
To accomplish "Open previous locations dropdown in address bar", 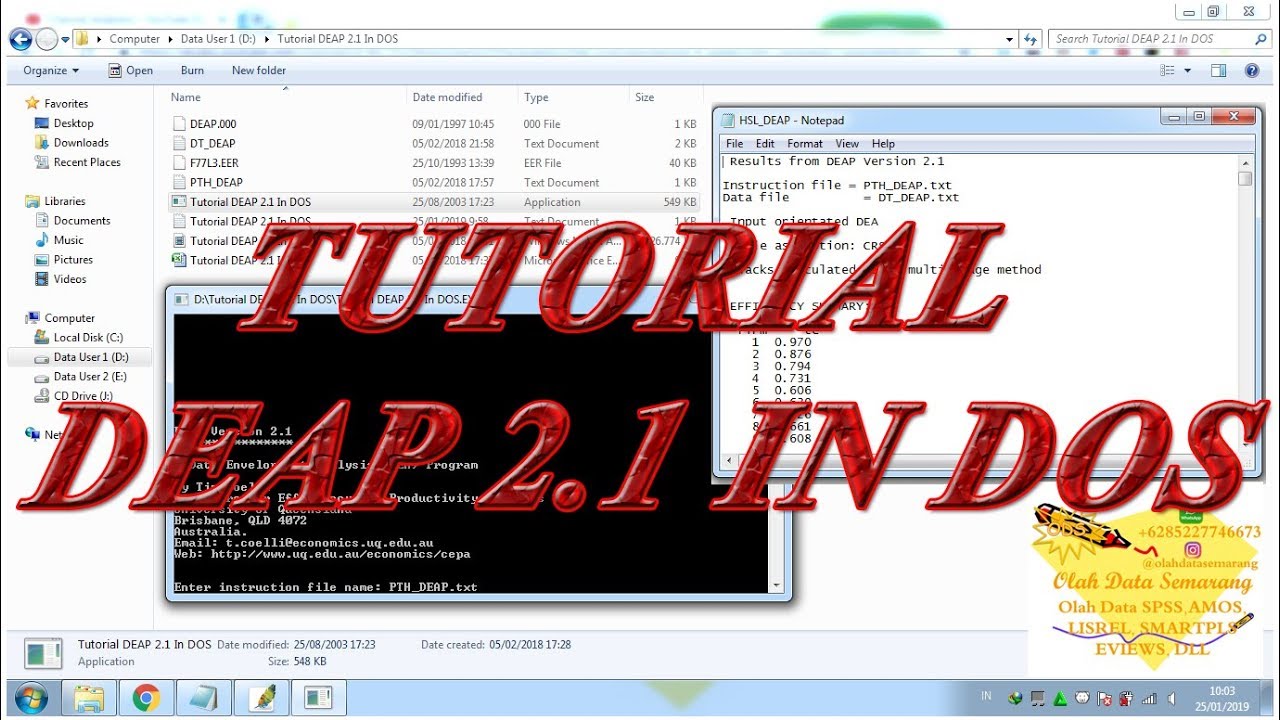I will coord(1010,39).
